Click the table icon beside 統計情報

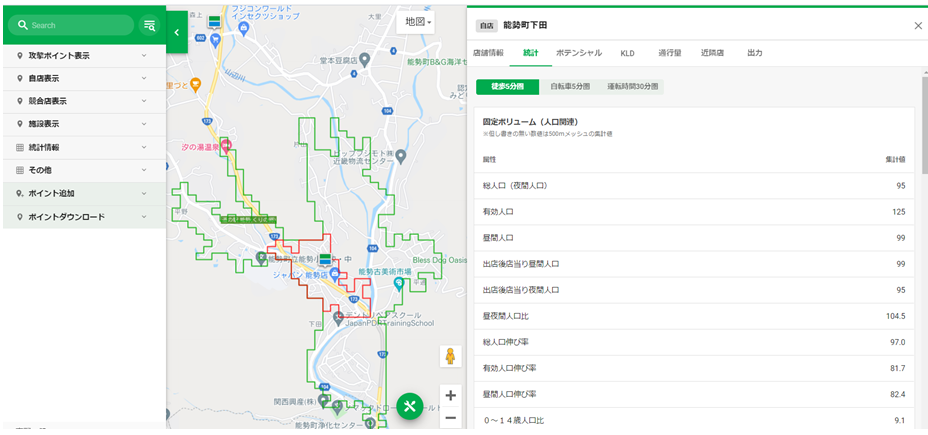[x=20, y=147]
